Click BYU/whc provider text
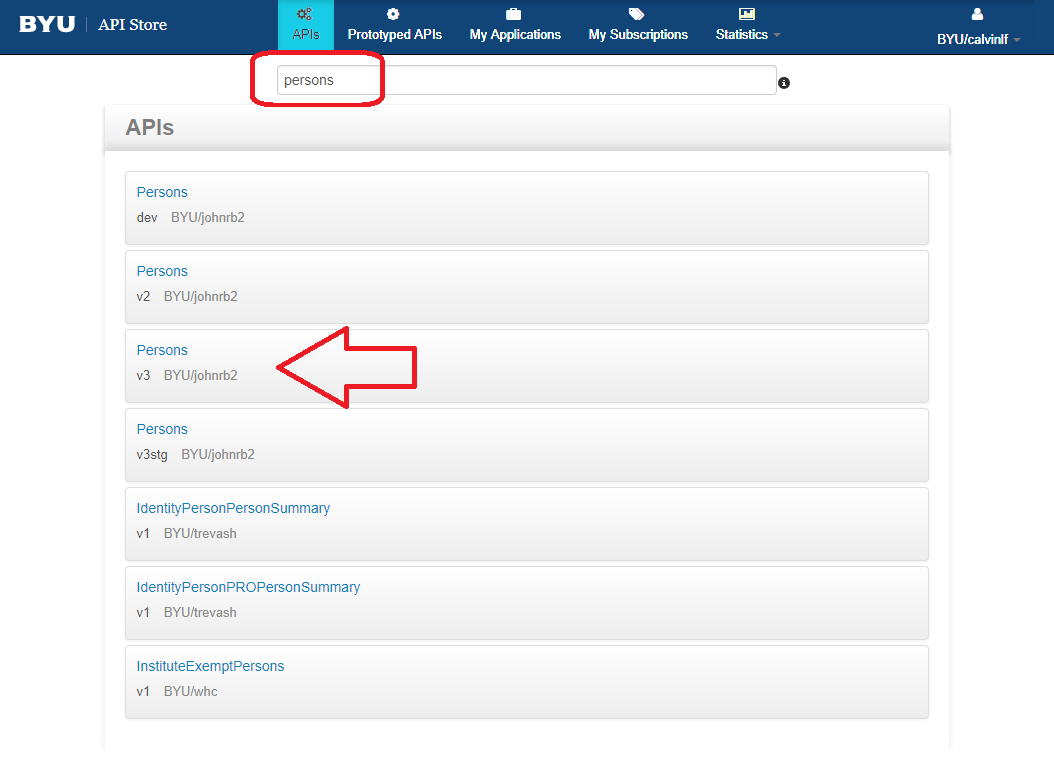This screenshot has height=781, width=1054. [x=190, y=692]
